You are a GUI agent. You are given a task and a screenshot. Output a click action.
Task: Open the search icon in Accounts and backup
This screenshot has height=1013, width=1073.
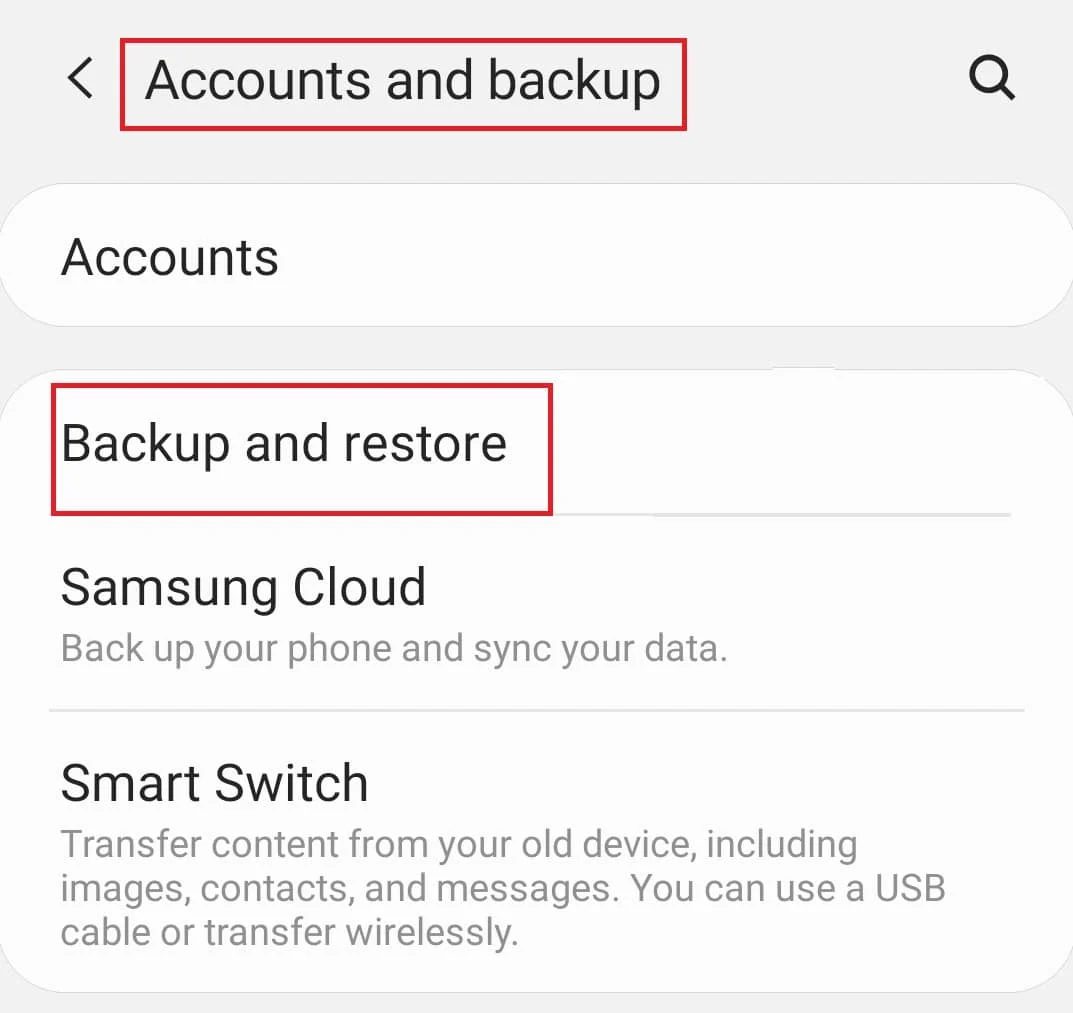pyautogui.click(x=991, y=77)
